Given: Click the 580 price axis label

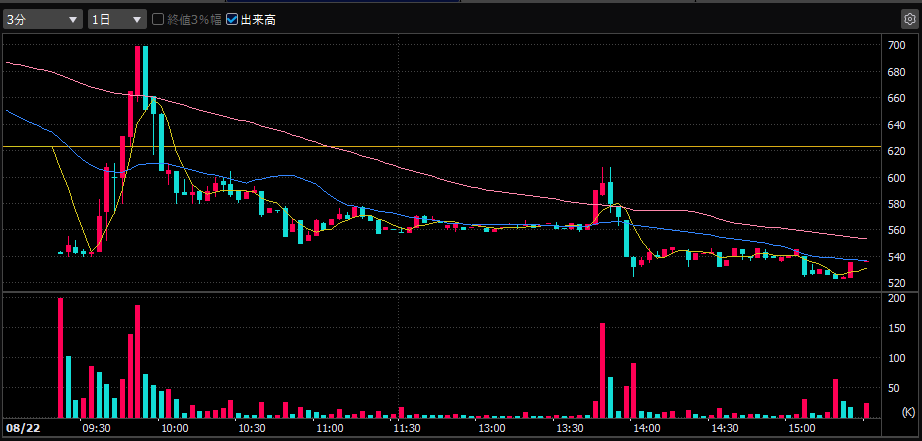Looking at the screenshot, I should (896, 204).
